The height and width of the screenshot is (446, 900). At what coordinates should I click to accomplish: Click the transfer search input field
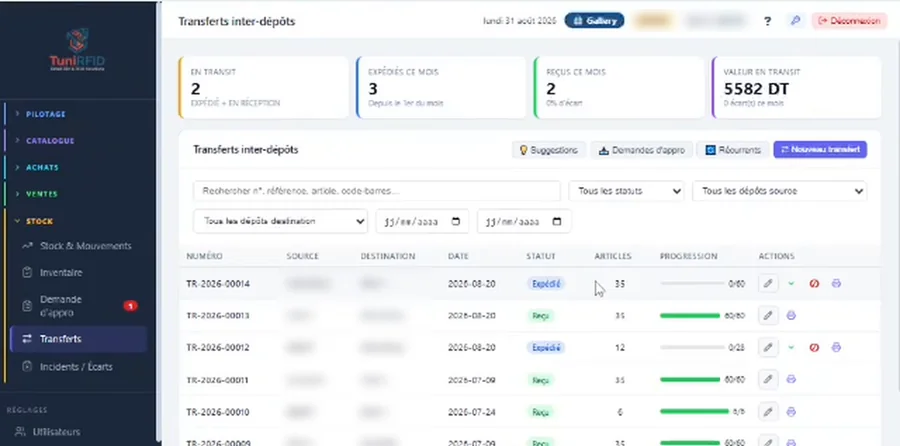point(377,191)
